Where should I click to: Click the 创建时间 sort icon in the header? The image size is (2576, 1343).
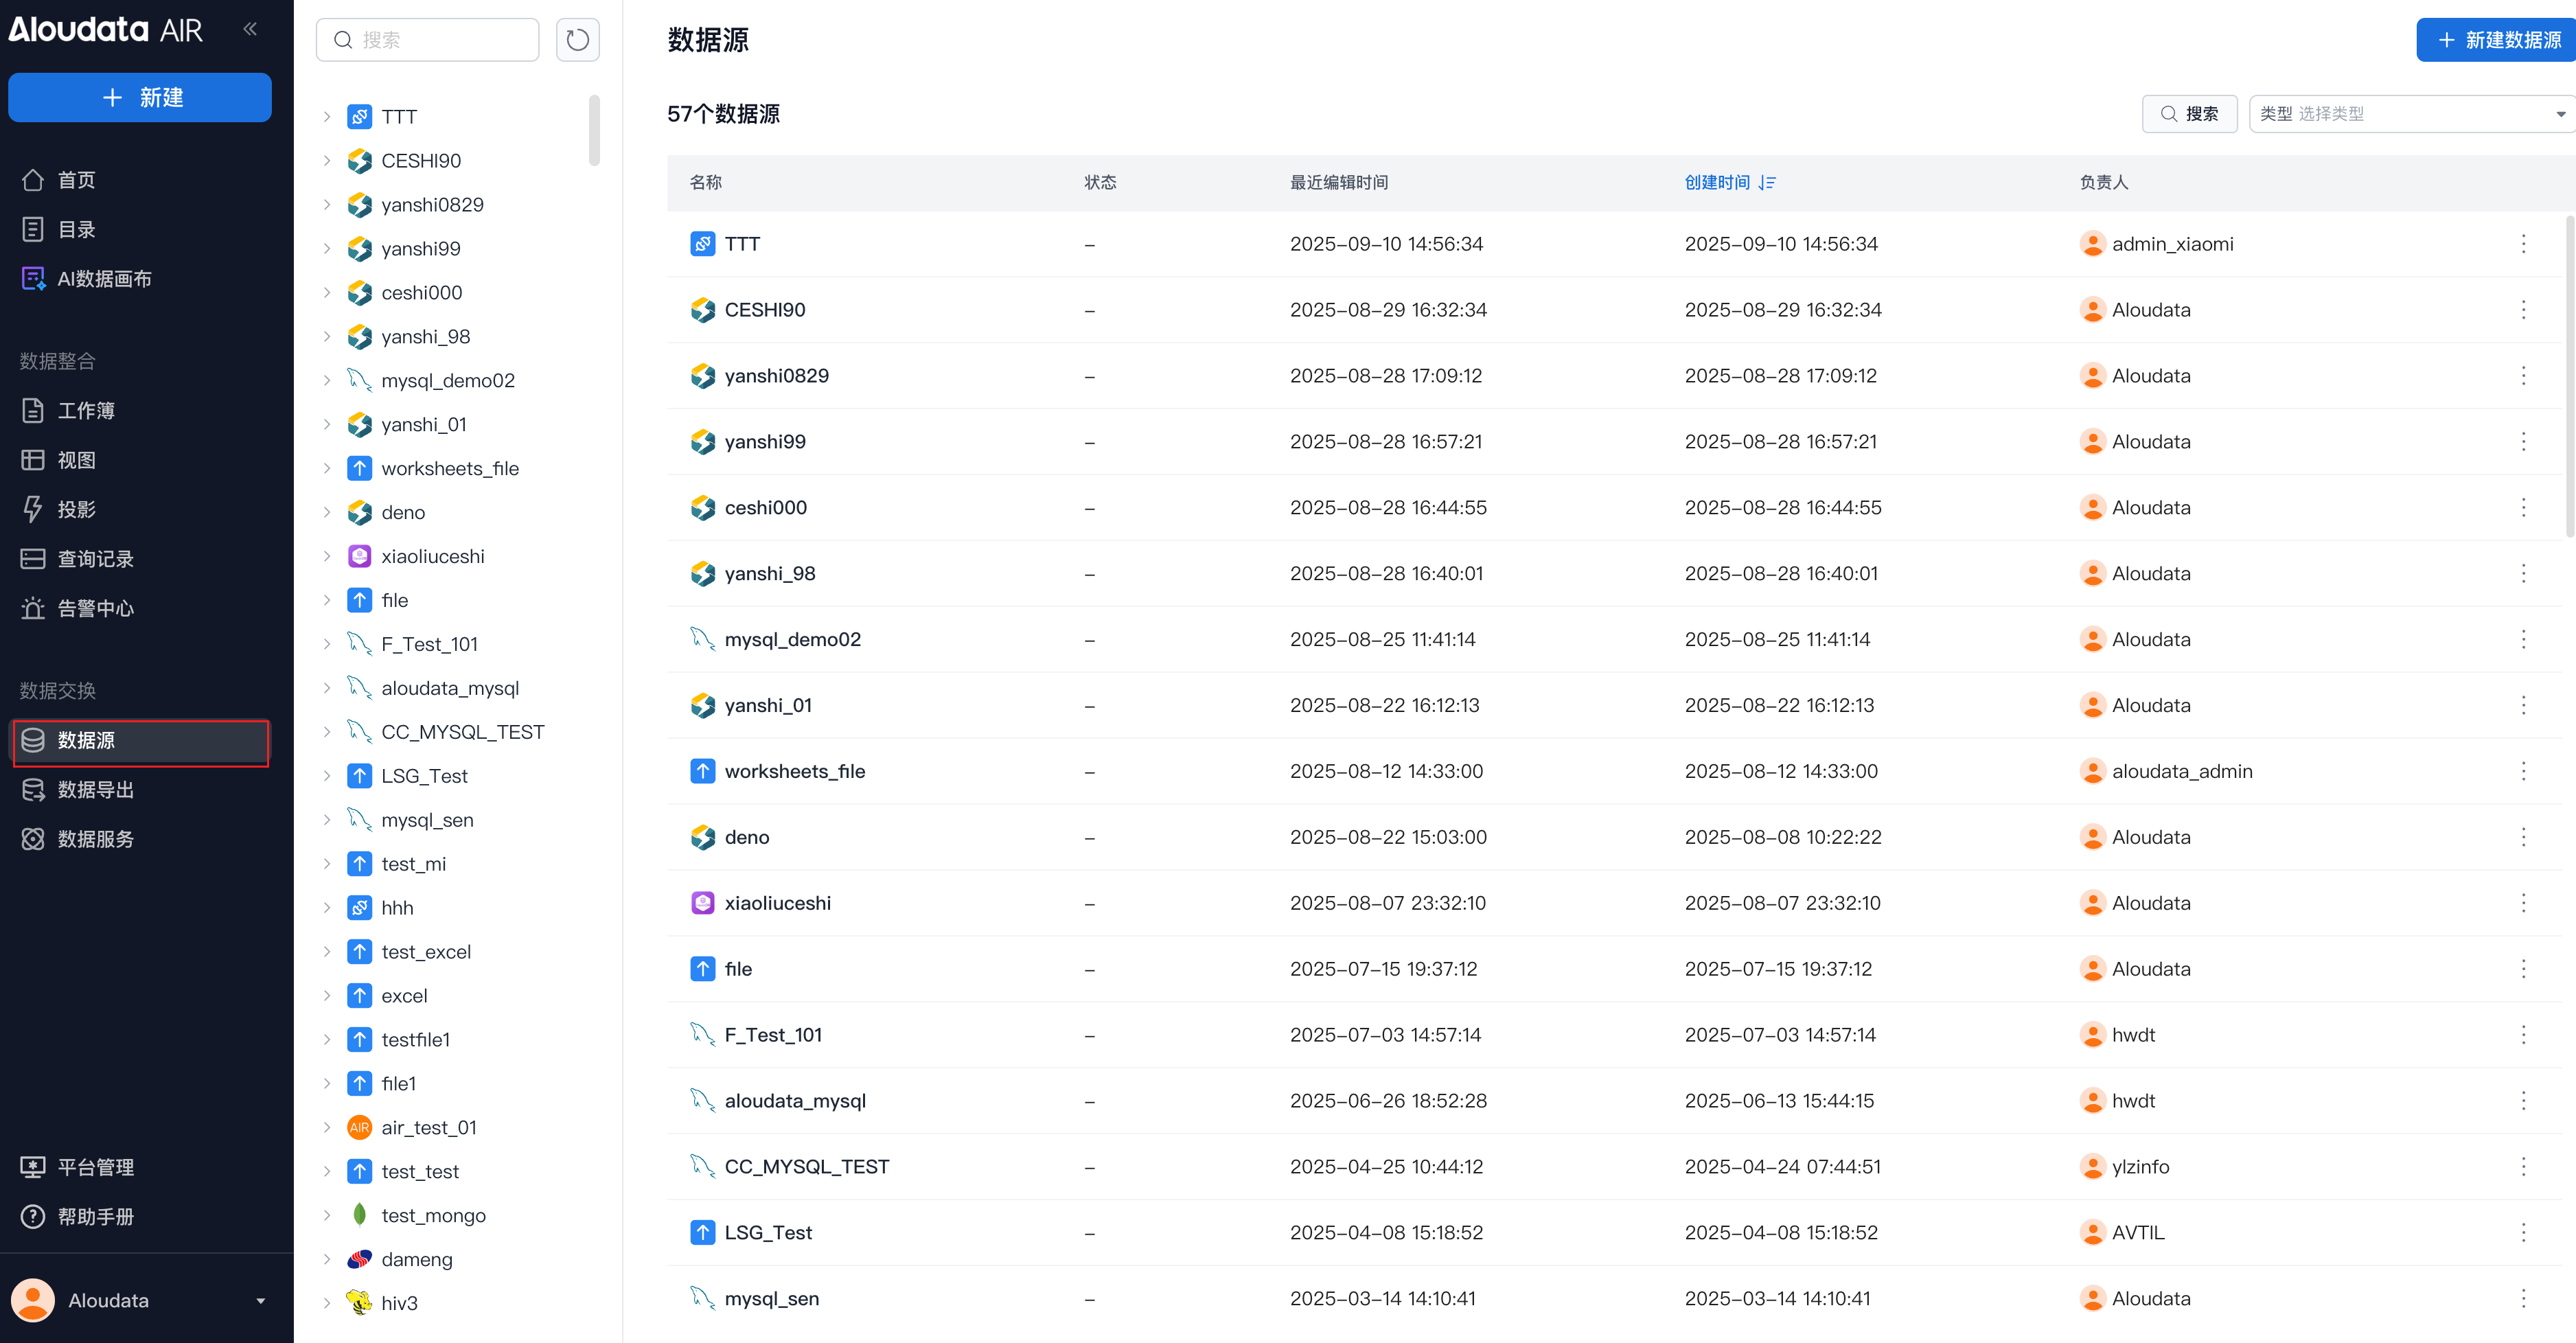pos(1767,183)
